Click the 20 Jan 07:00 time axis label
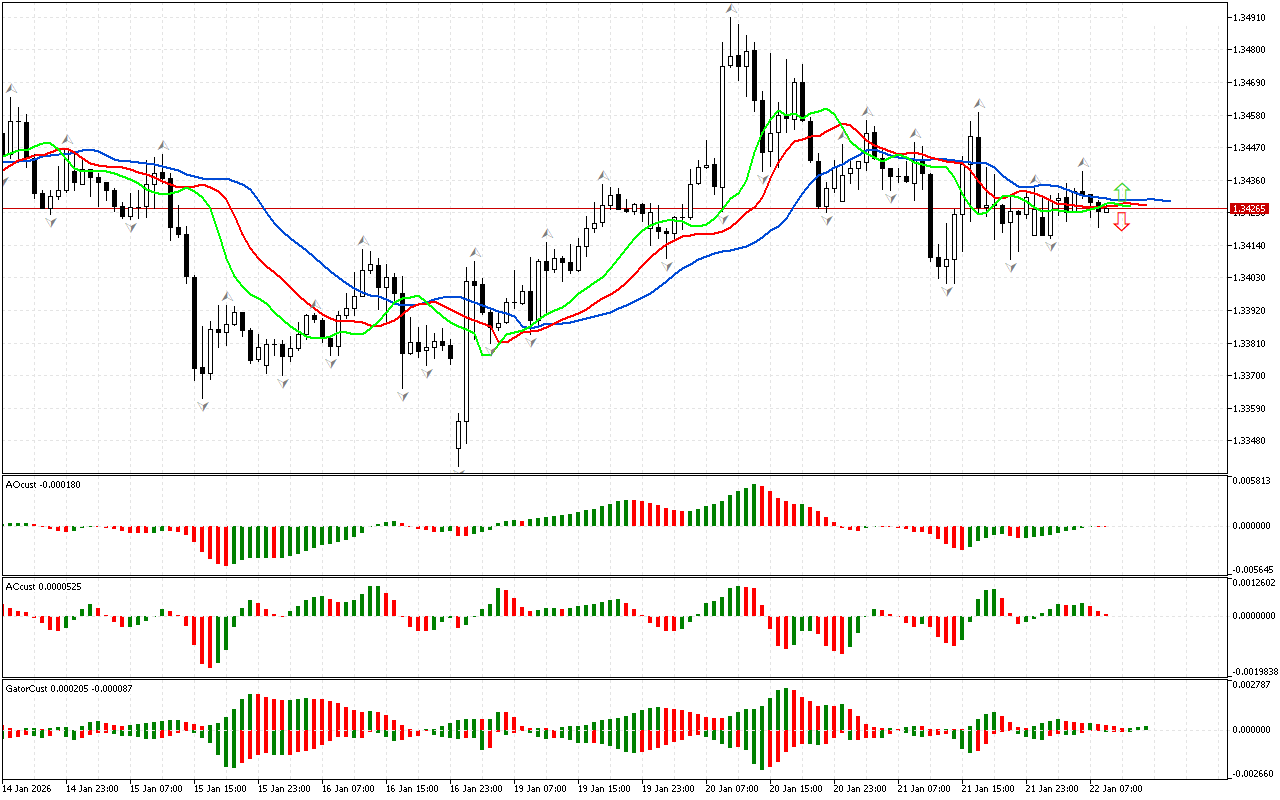Screen dimensions: 1280x800 pyautogui.click(x=730, y=789)
